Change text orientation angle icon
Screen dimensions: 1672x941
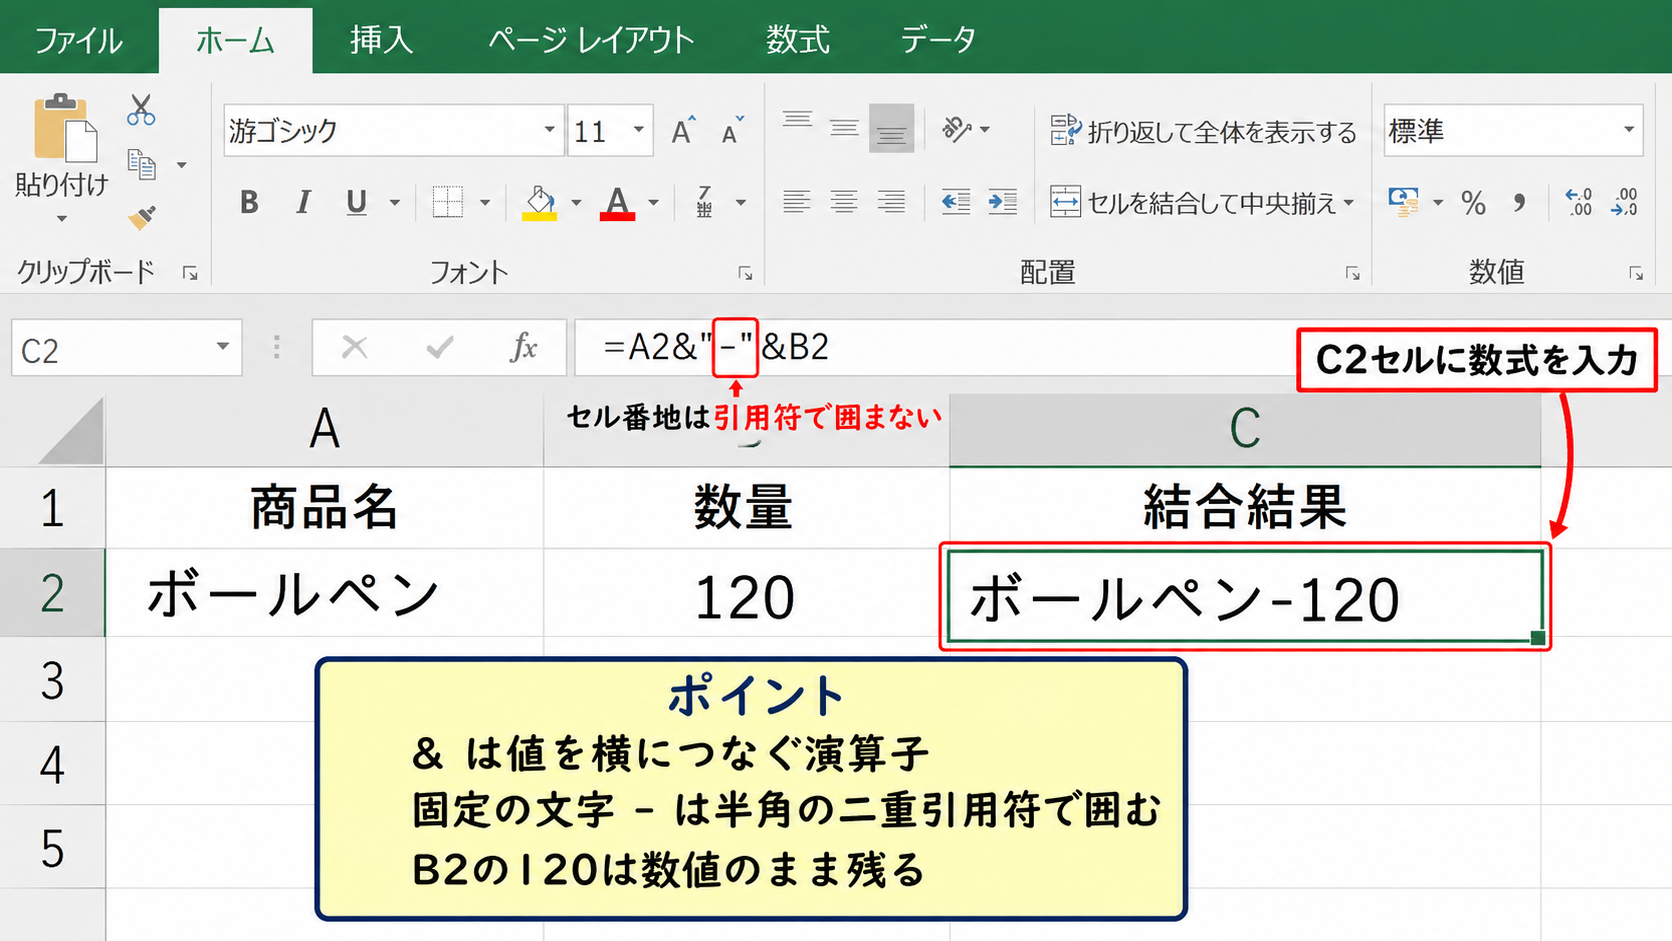click(957, 129)
